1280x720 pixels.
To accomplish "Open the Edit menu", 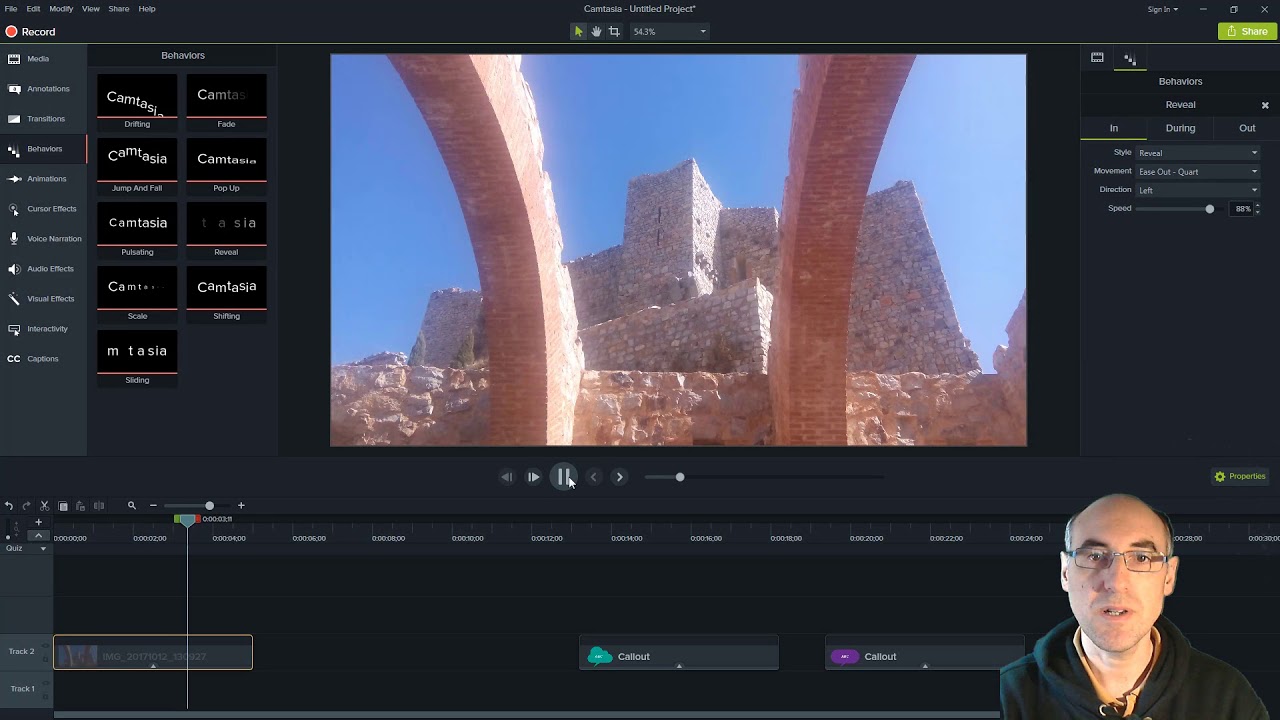I will pos(33,9).
